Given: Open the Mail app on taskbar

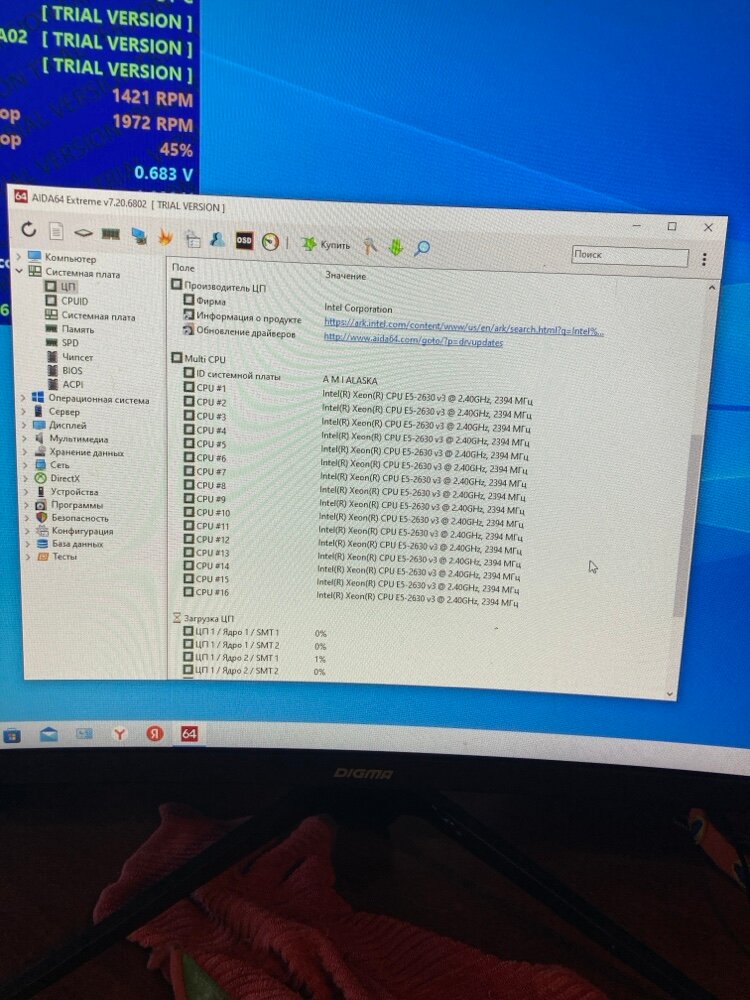Looking at the screenshot, I should tap(48, 735).
